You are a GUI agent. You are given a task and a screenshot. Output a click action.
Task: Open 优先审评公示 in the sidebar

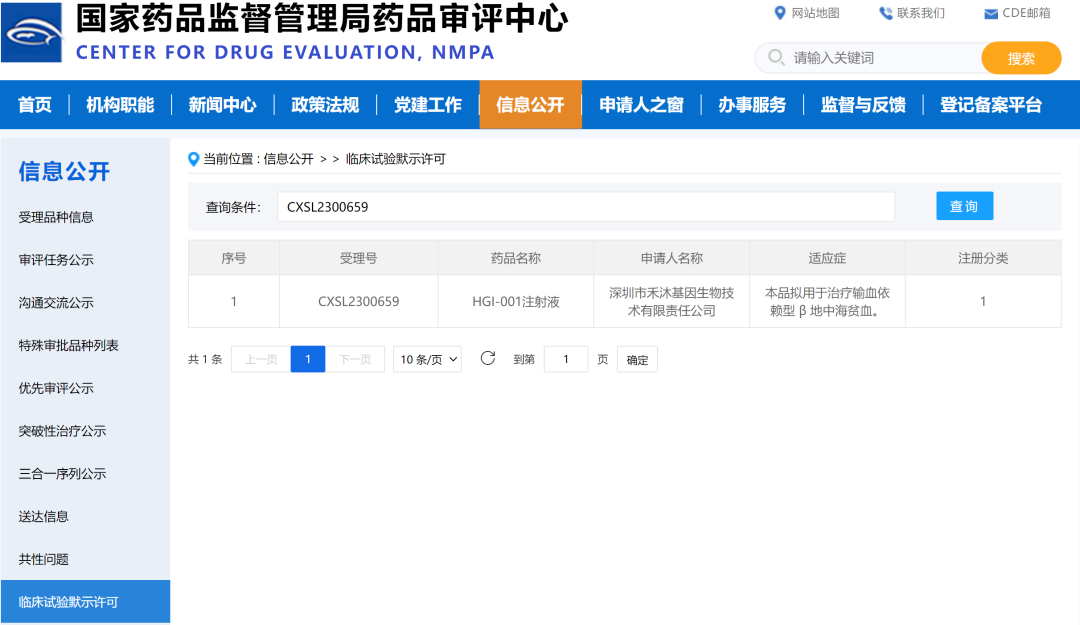tap(62, 388)
